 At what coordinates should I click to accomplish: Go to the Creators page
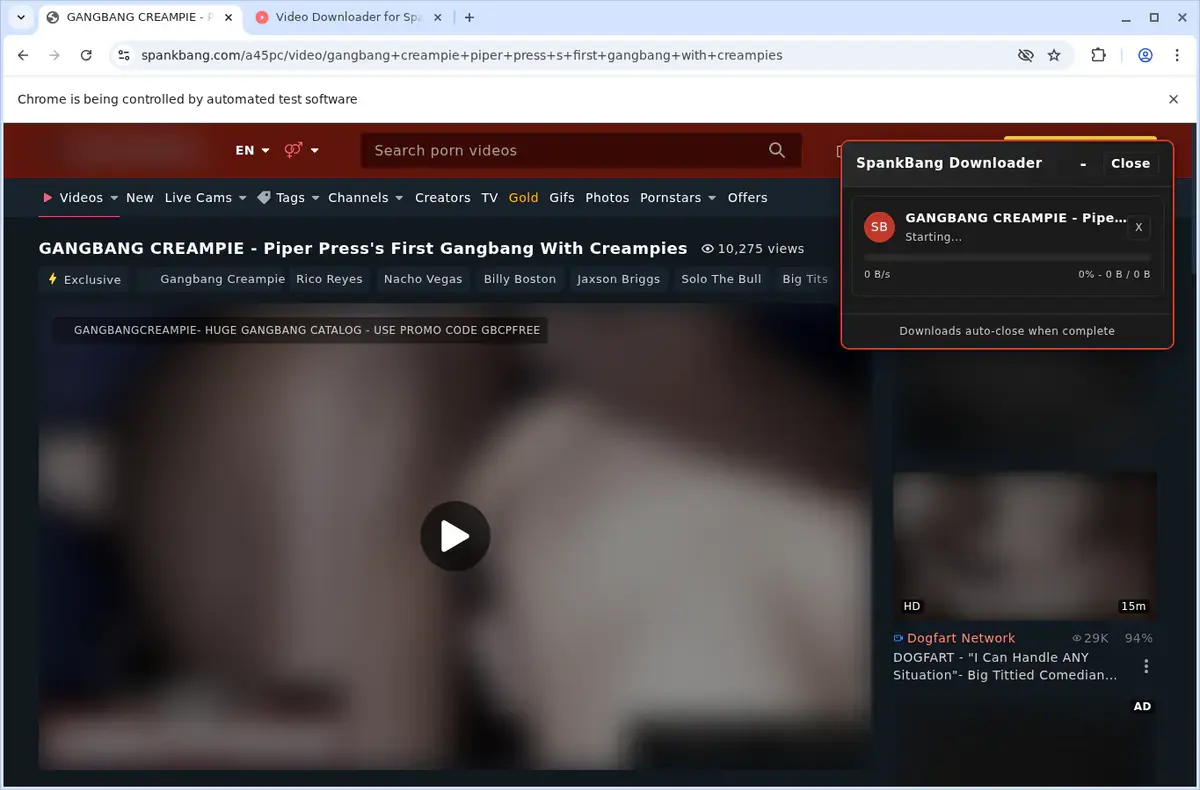[443, 197]
